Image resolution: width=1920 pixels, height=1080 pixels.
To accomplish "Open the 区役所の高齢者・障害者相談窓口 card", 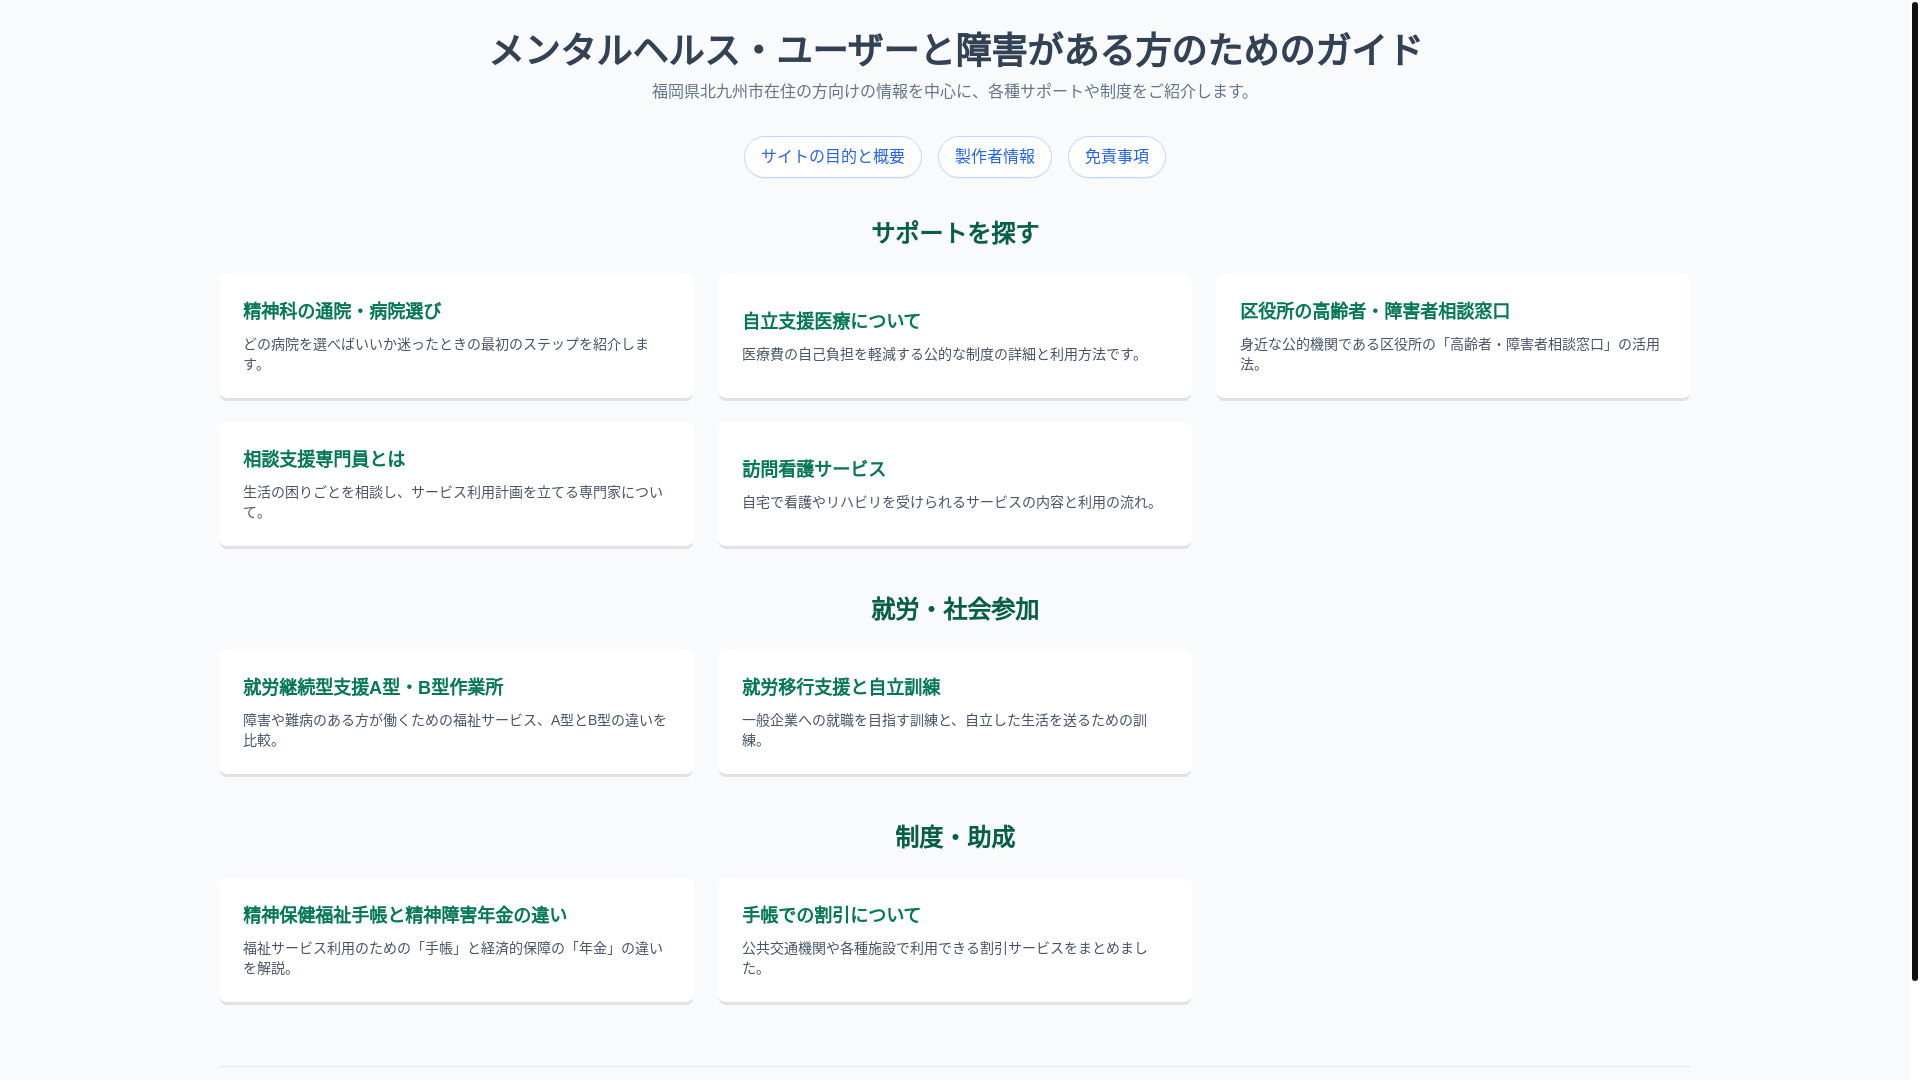I will (1452, 336).
